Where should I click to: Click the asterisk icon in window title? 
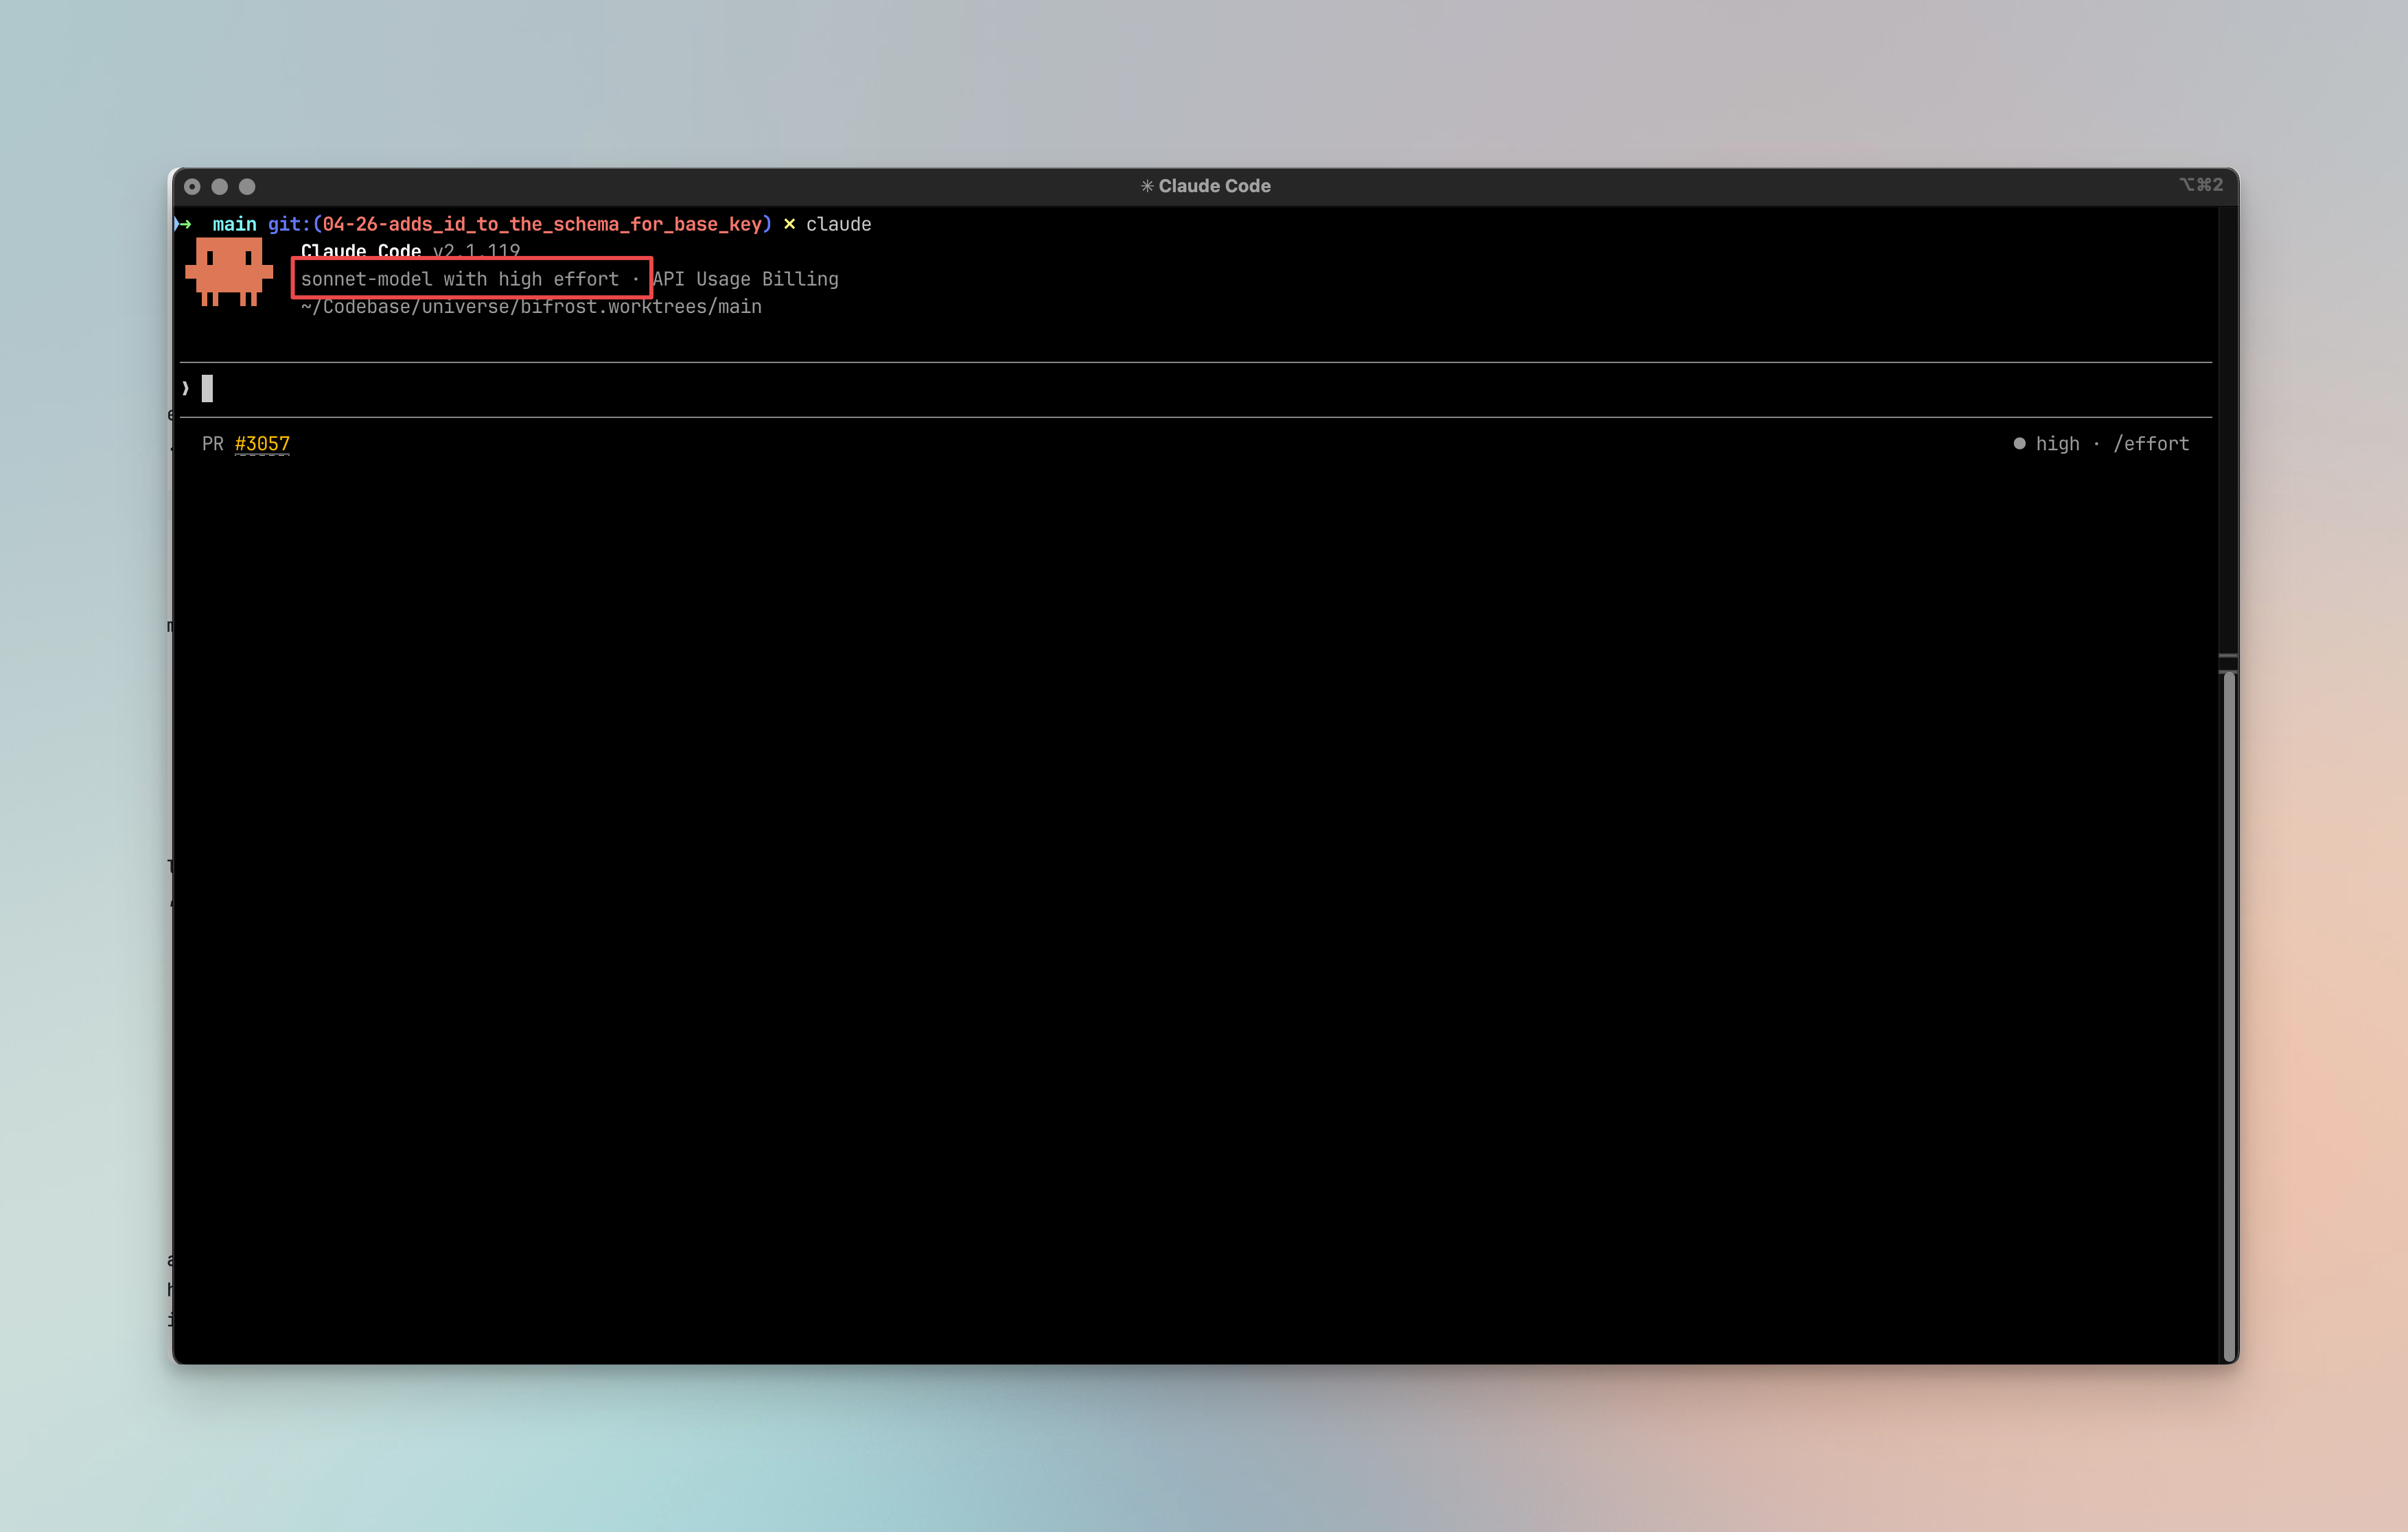1147,186
